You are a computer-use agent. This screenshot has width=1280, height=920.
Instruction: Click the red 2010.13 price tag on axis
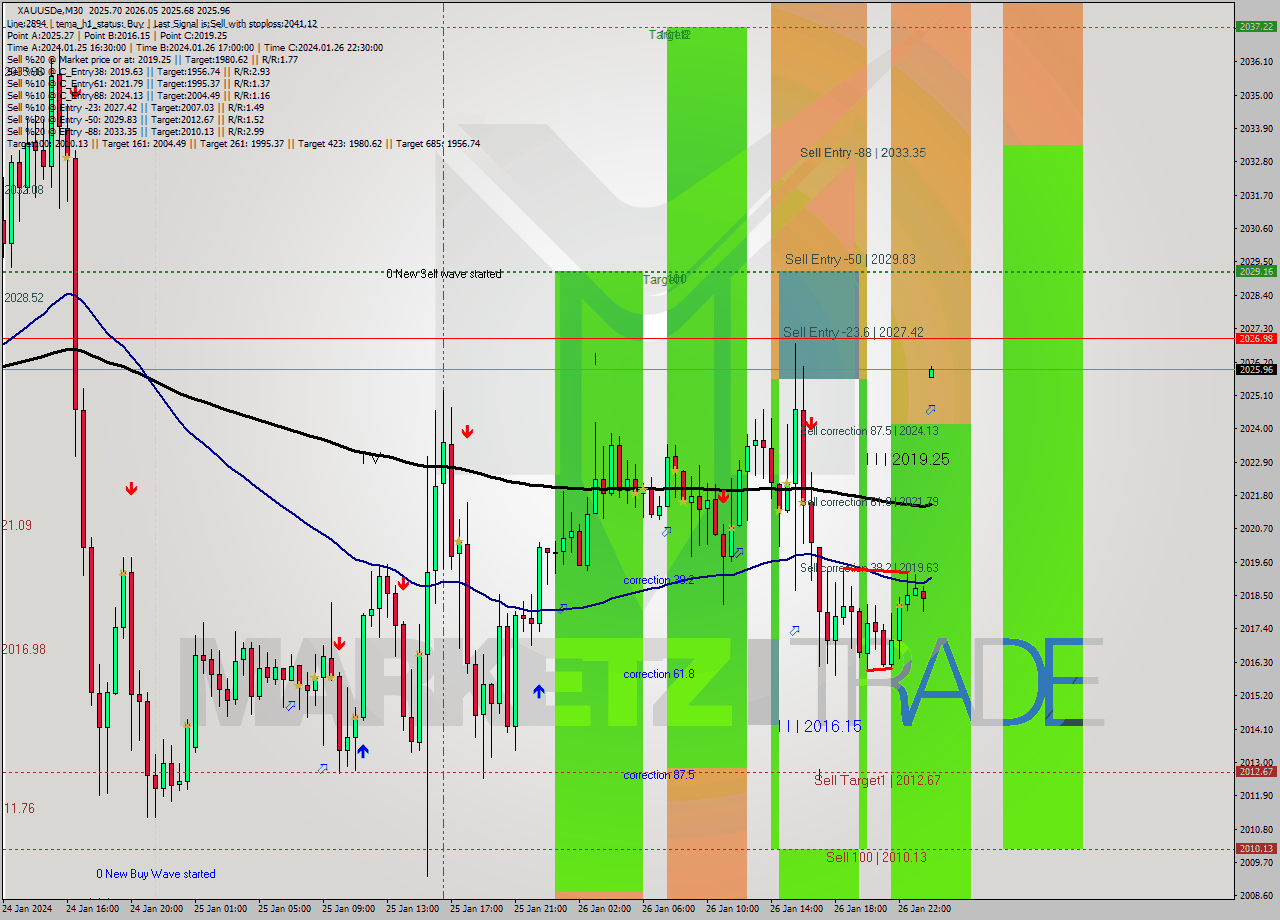1255,848
